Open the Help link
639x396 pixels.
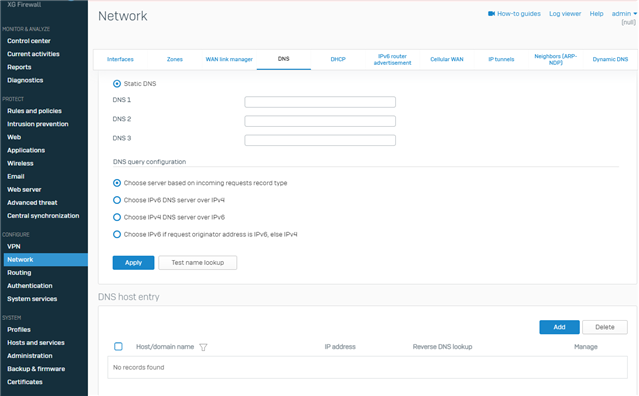[x=596, y=13]
